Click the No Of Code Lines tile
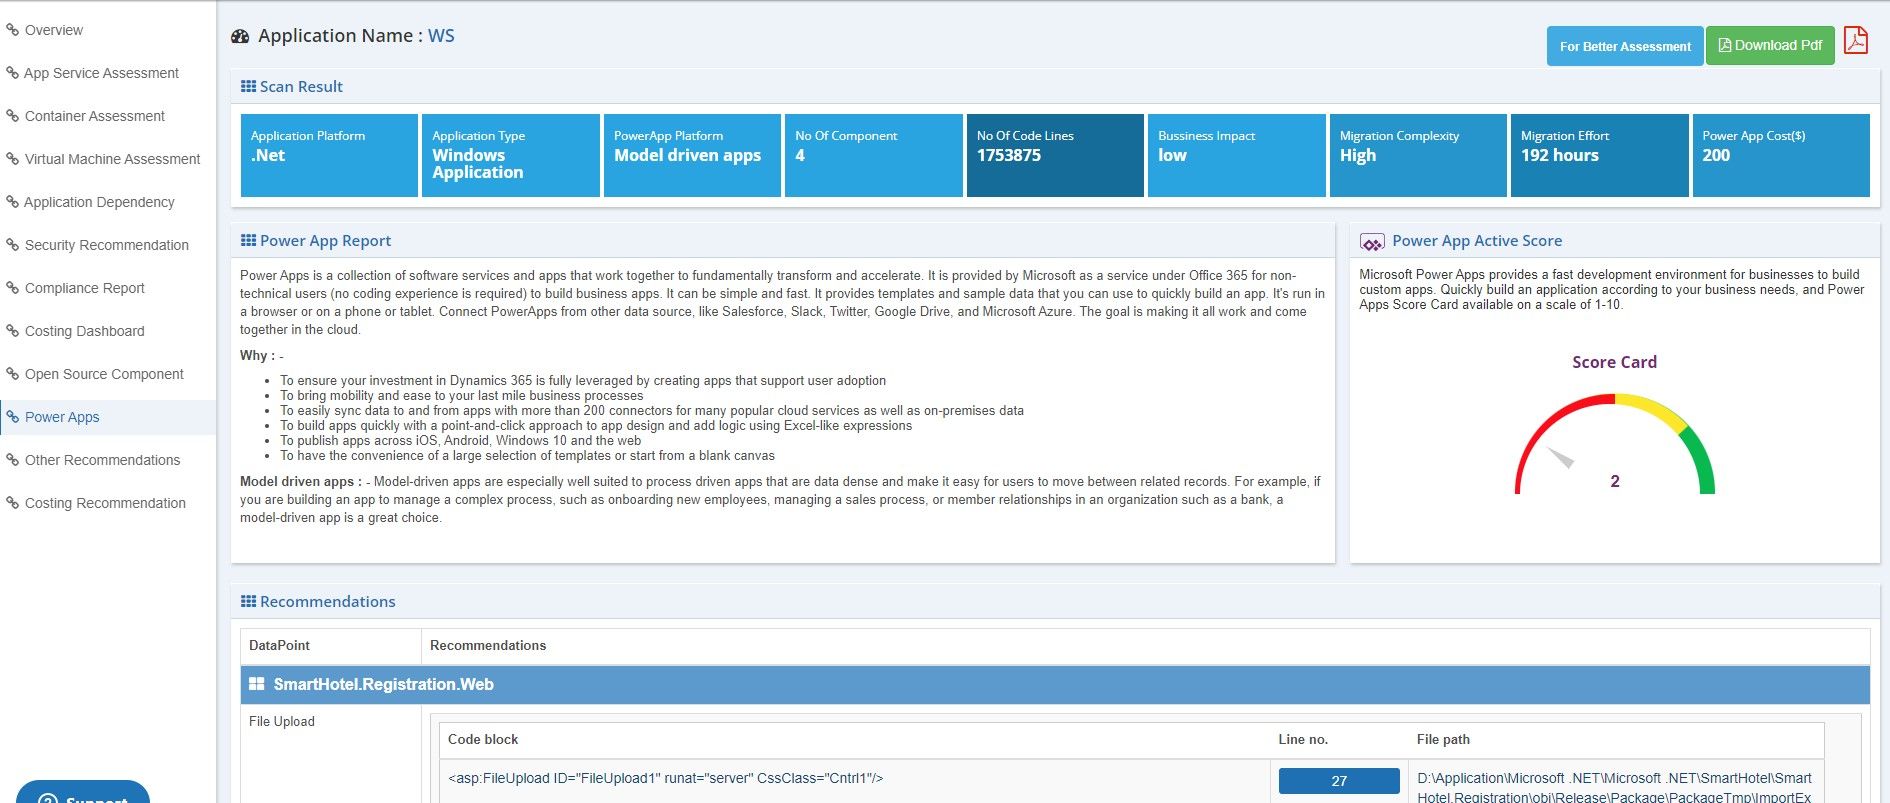1890x803 pixels. (x=1055, y=155)
